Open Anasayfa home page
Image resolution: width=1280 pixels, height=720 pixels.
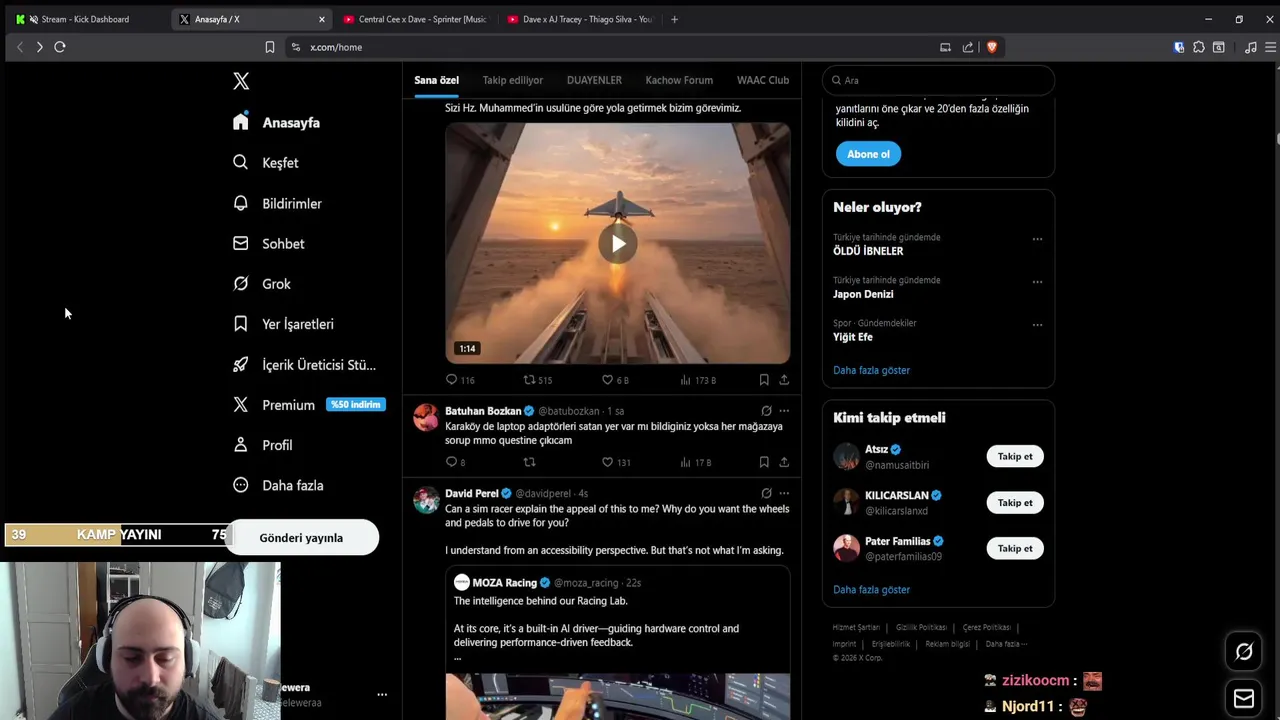point(277,122)
